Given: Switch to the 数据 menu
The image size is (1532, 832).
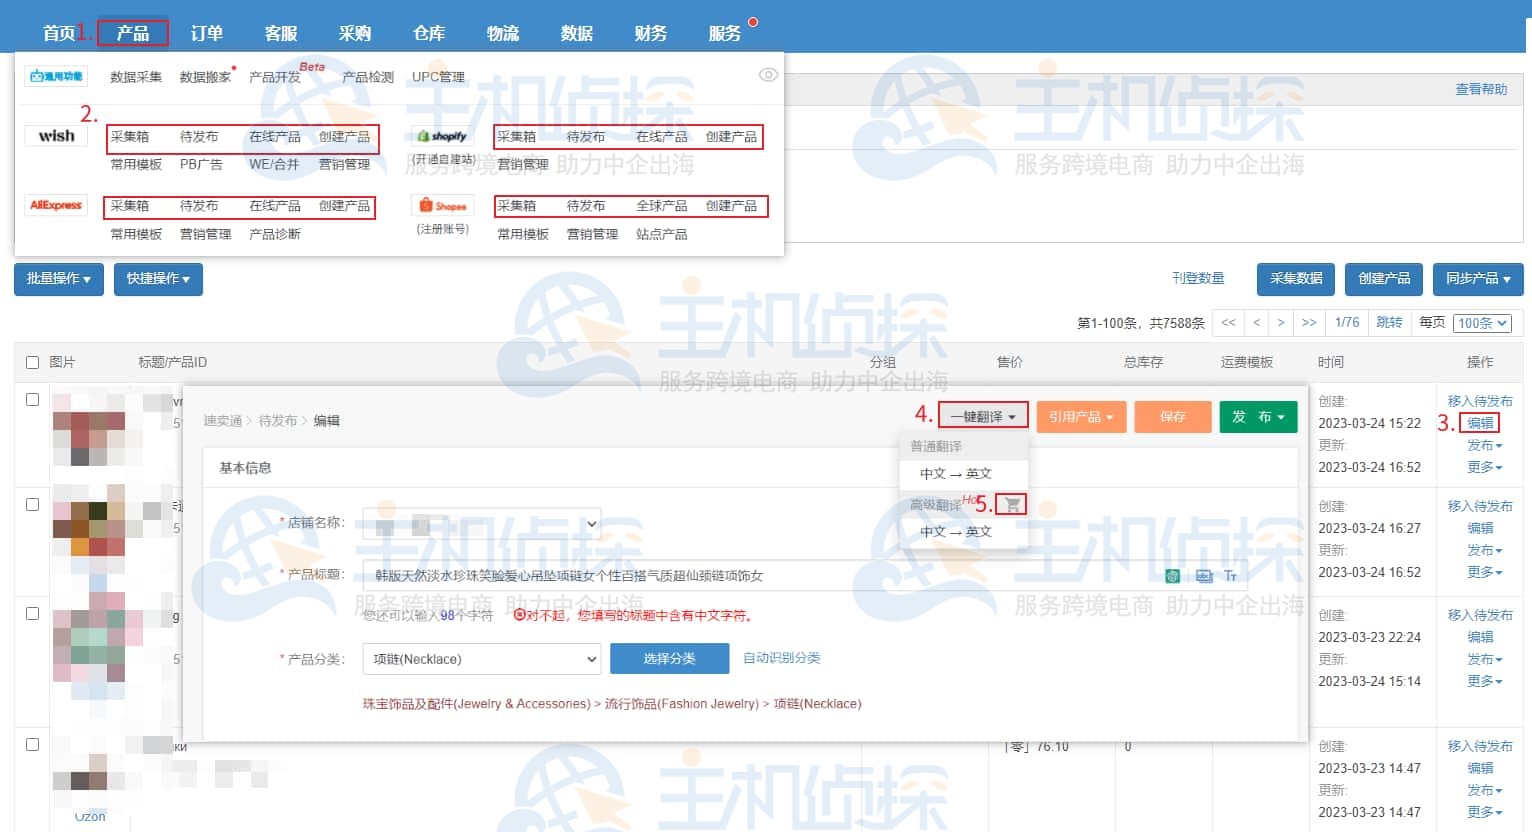Looking at the screenshot, I should pyautogui.click(x=577, y=32).
